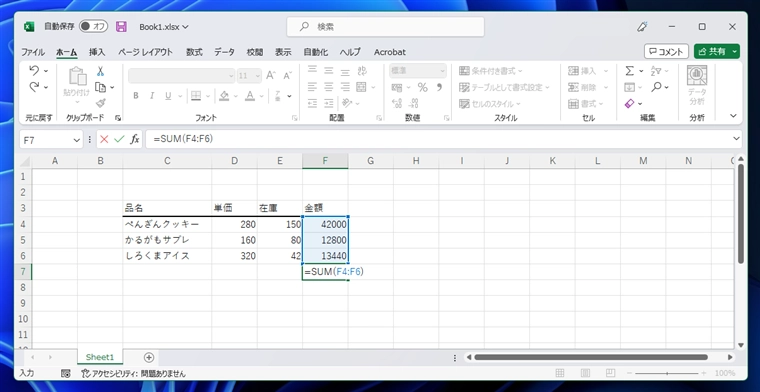The height and width of the screenshot is (392, 760).
Task: Open the font name combo box
Action: pyautogui.click(x=182, y=76)
